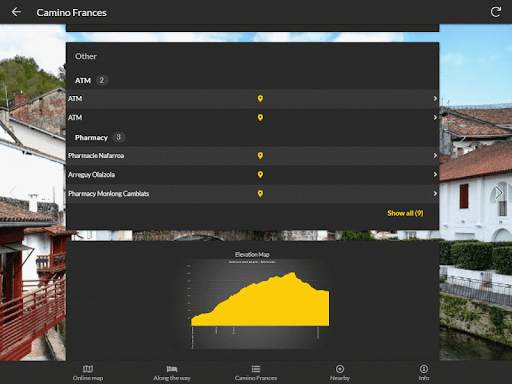The image size is (512, 384).
Task: Open the Online map tab
Action: (88, 373)
